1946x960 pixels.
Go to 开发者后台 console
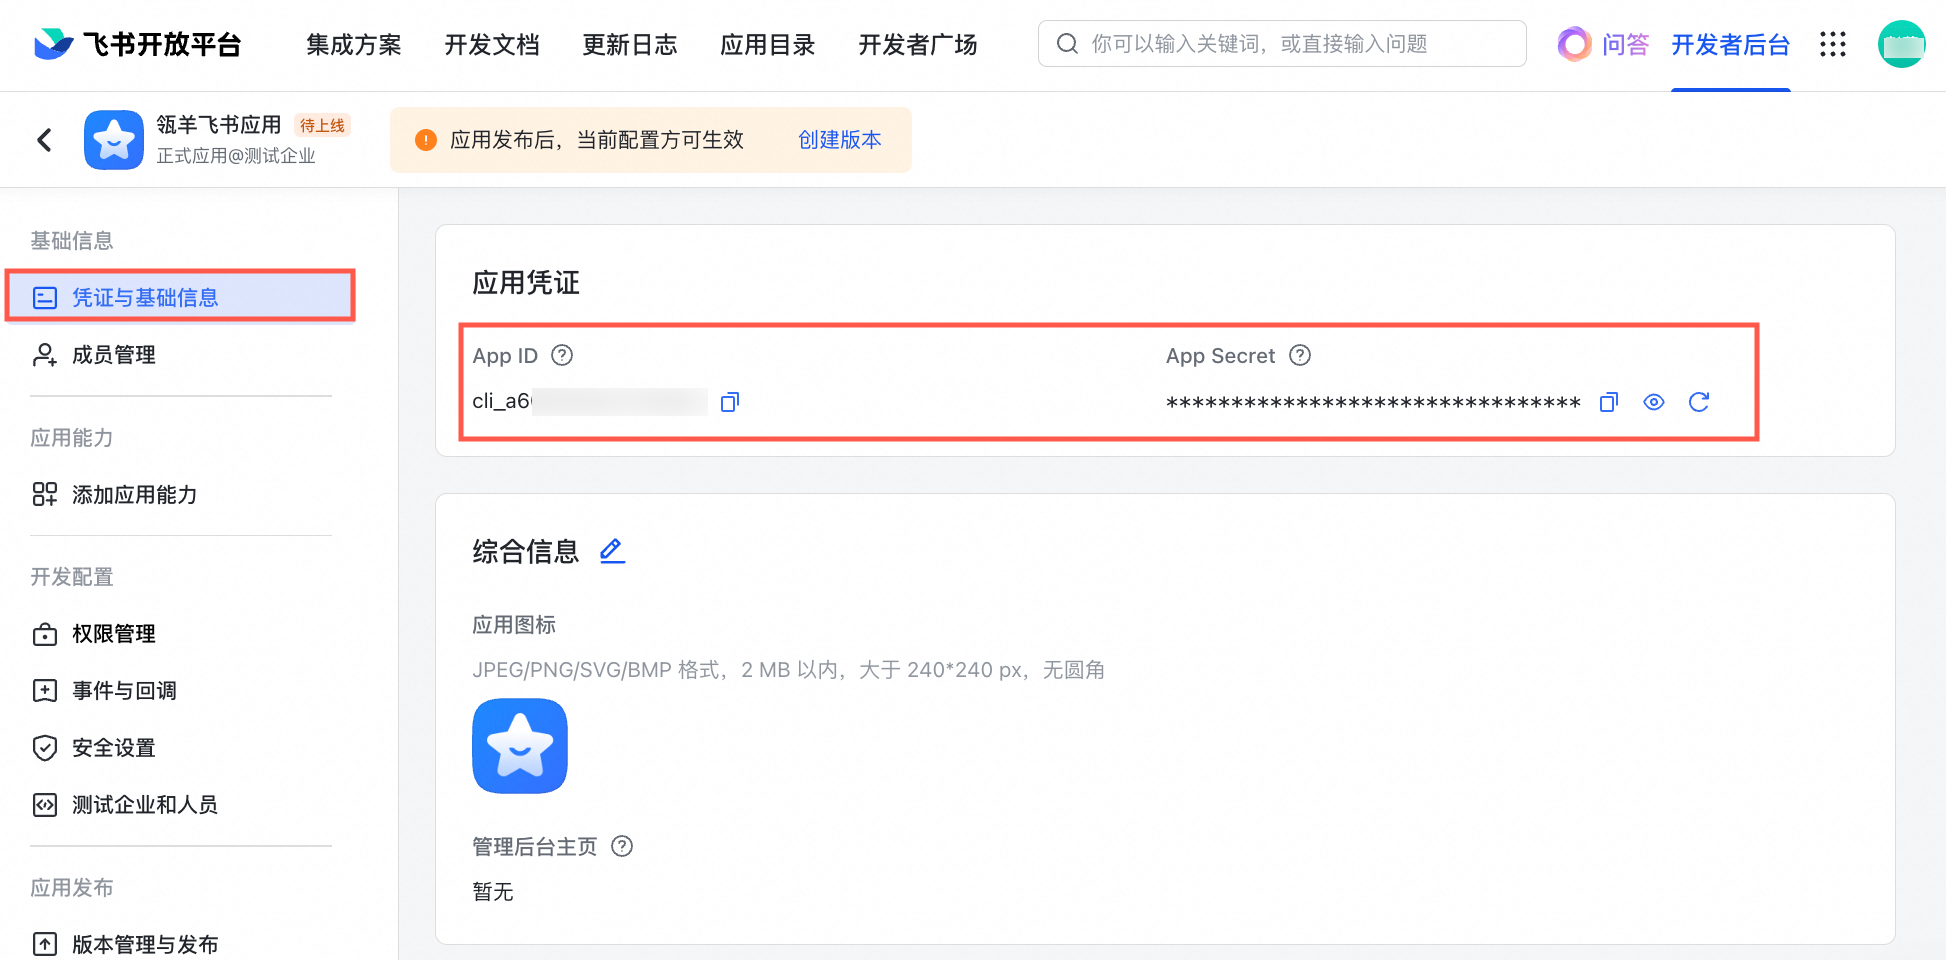coord(1730,45)
